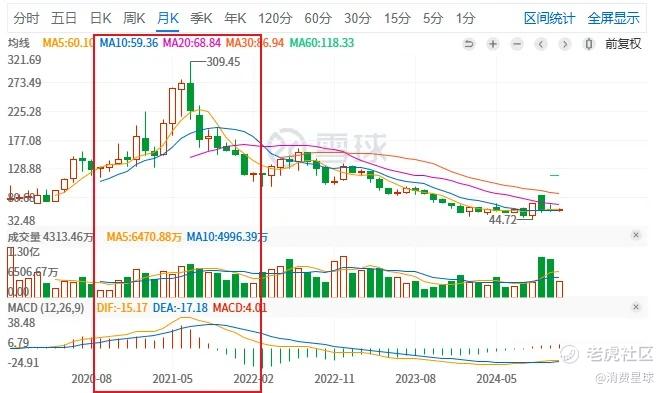Image resolution: width=666 pixels, height=393 pixels.
Task: Click the volume MA5:6470.88万 label
Action: click(144, 237)
